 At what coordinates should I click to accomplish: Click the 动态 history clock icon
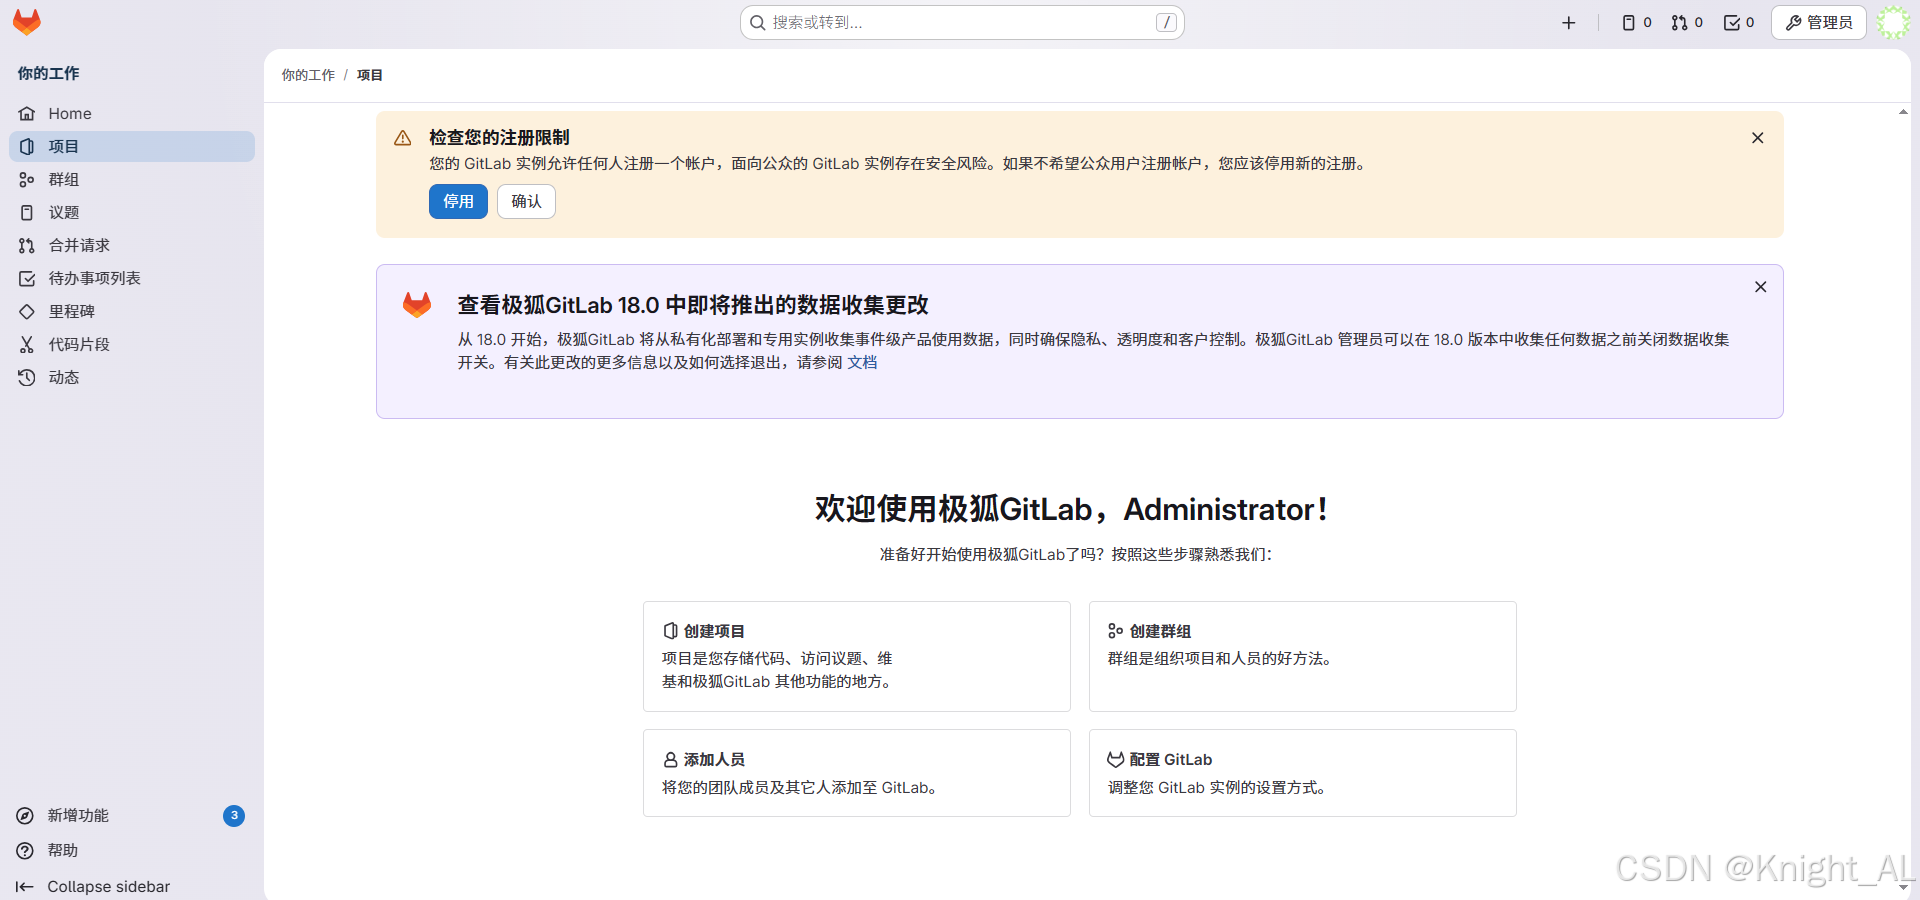click(27, 377)
